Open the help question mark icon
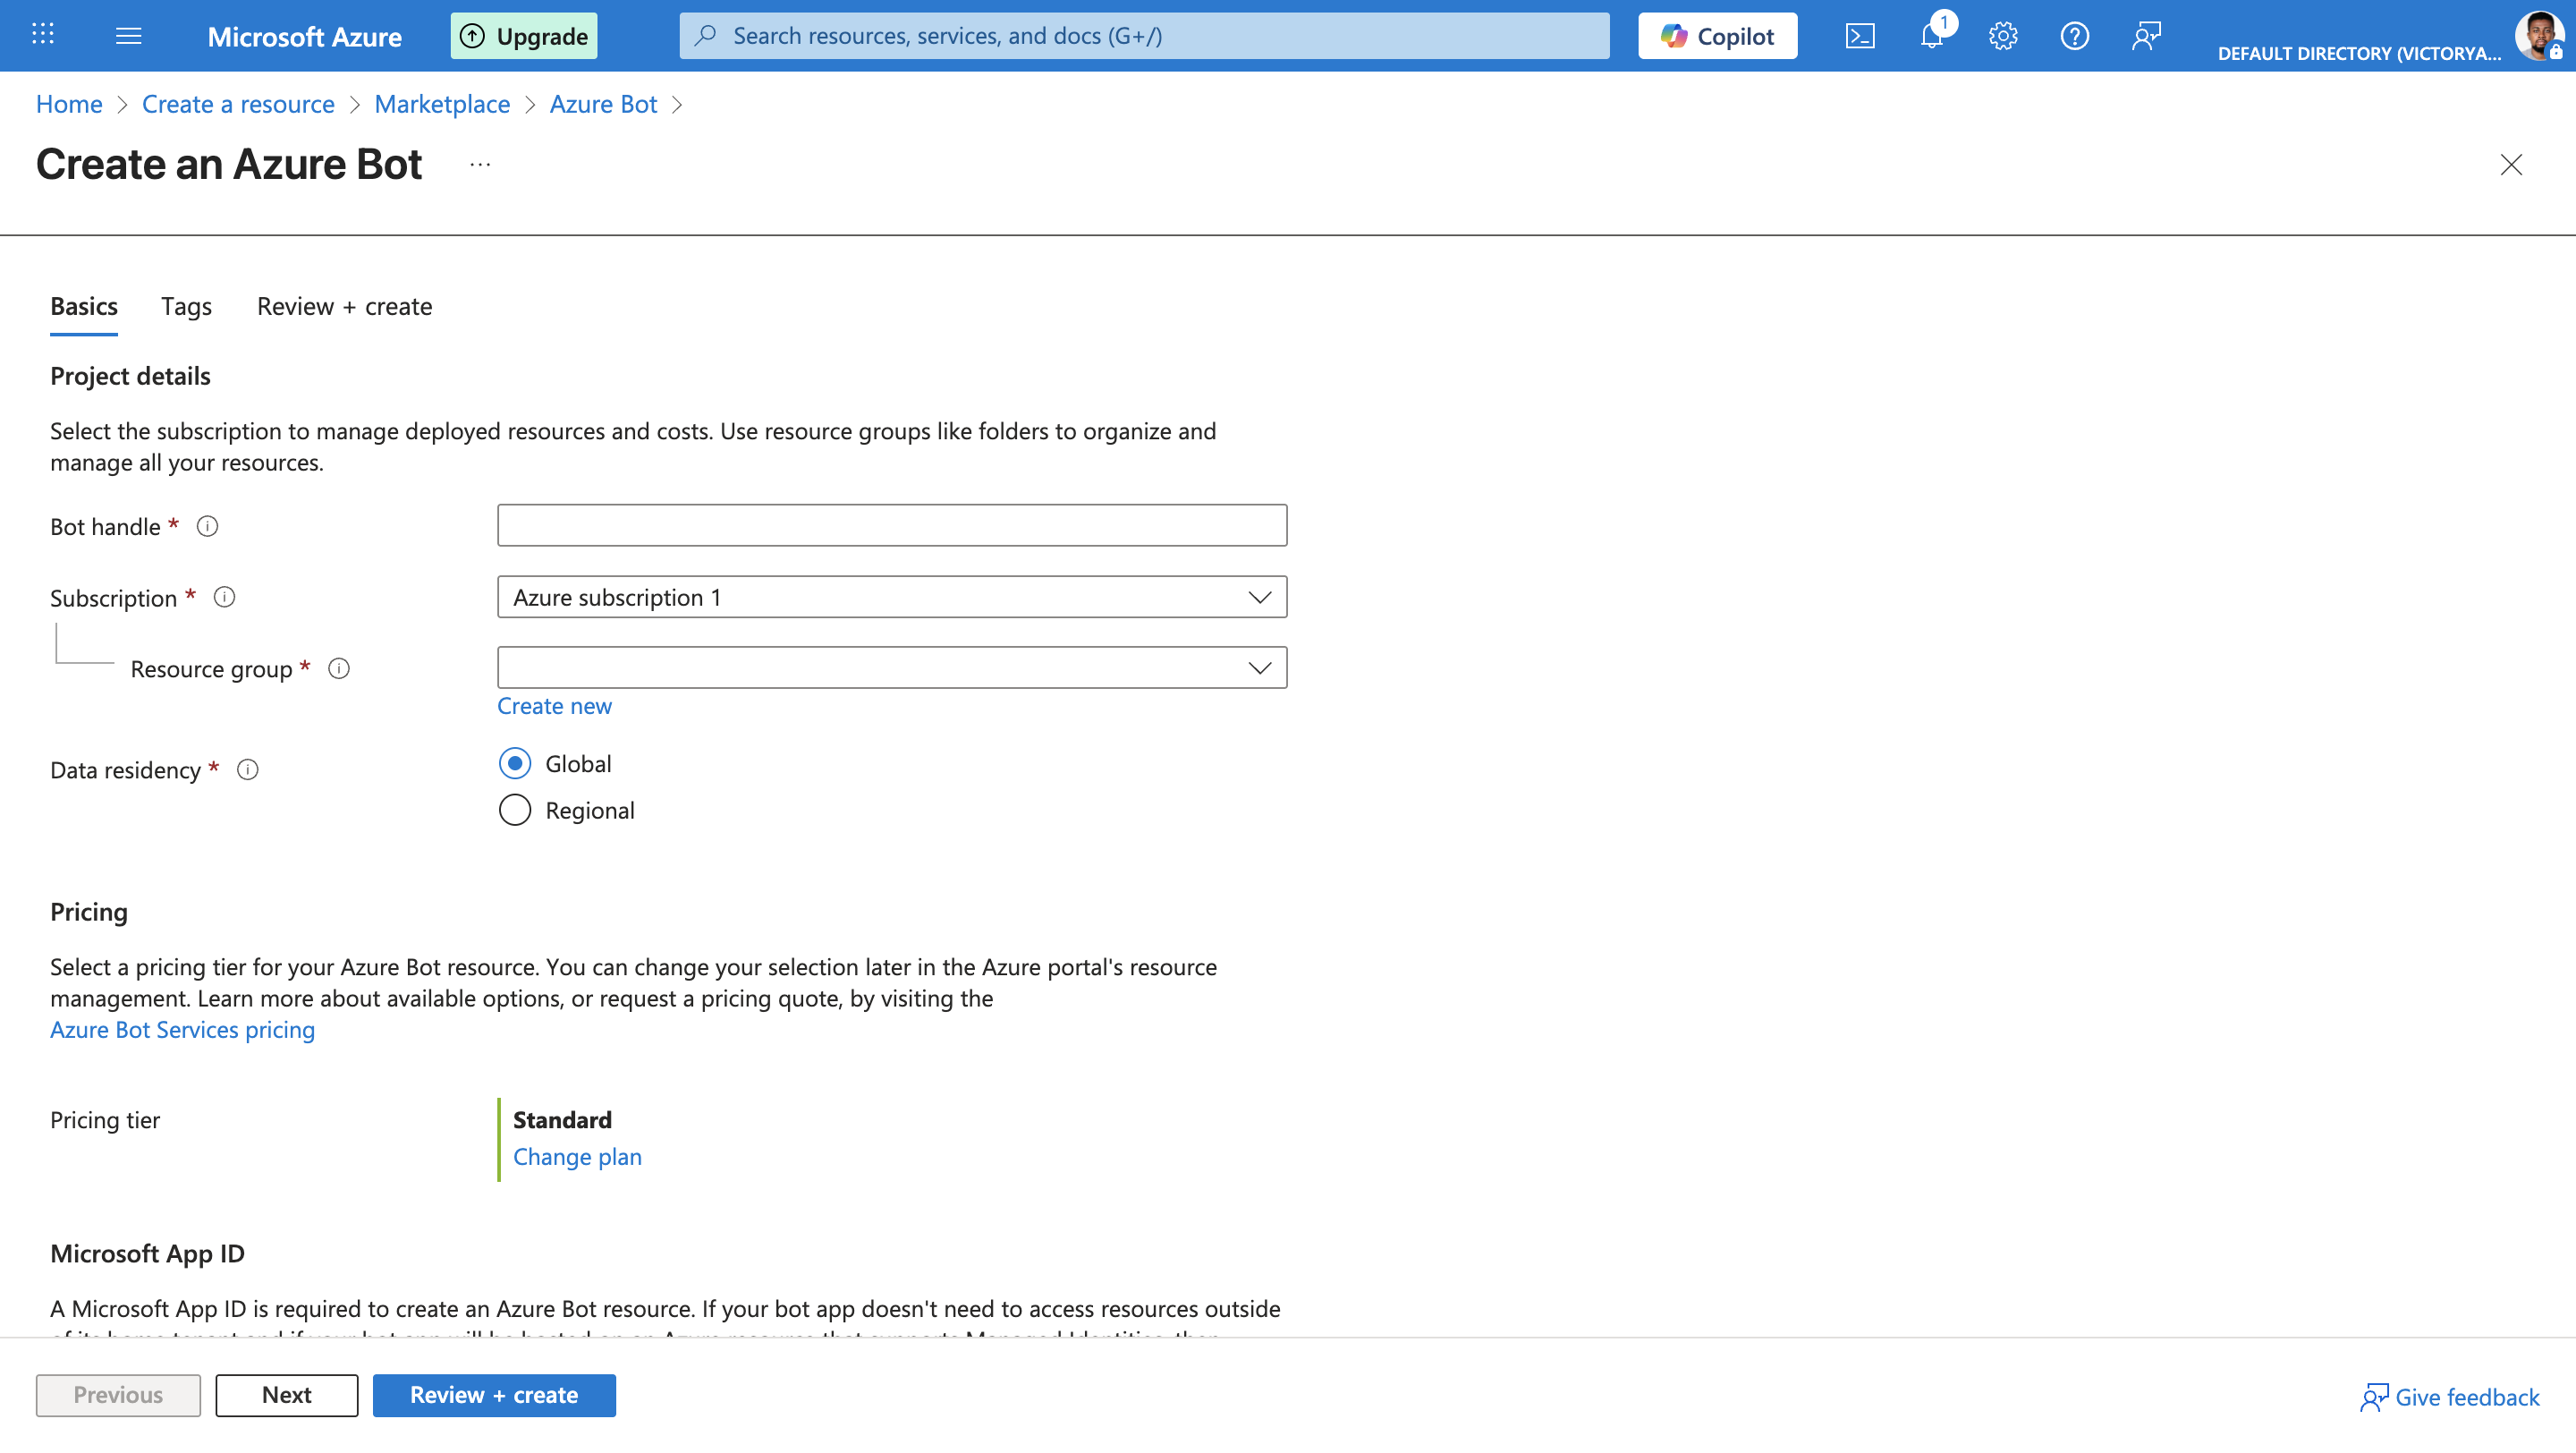The height and width of the screenshot is (1453, 2576). (2074, 35)
